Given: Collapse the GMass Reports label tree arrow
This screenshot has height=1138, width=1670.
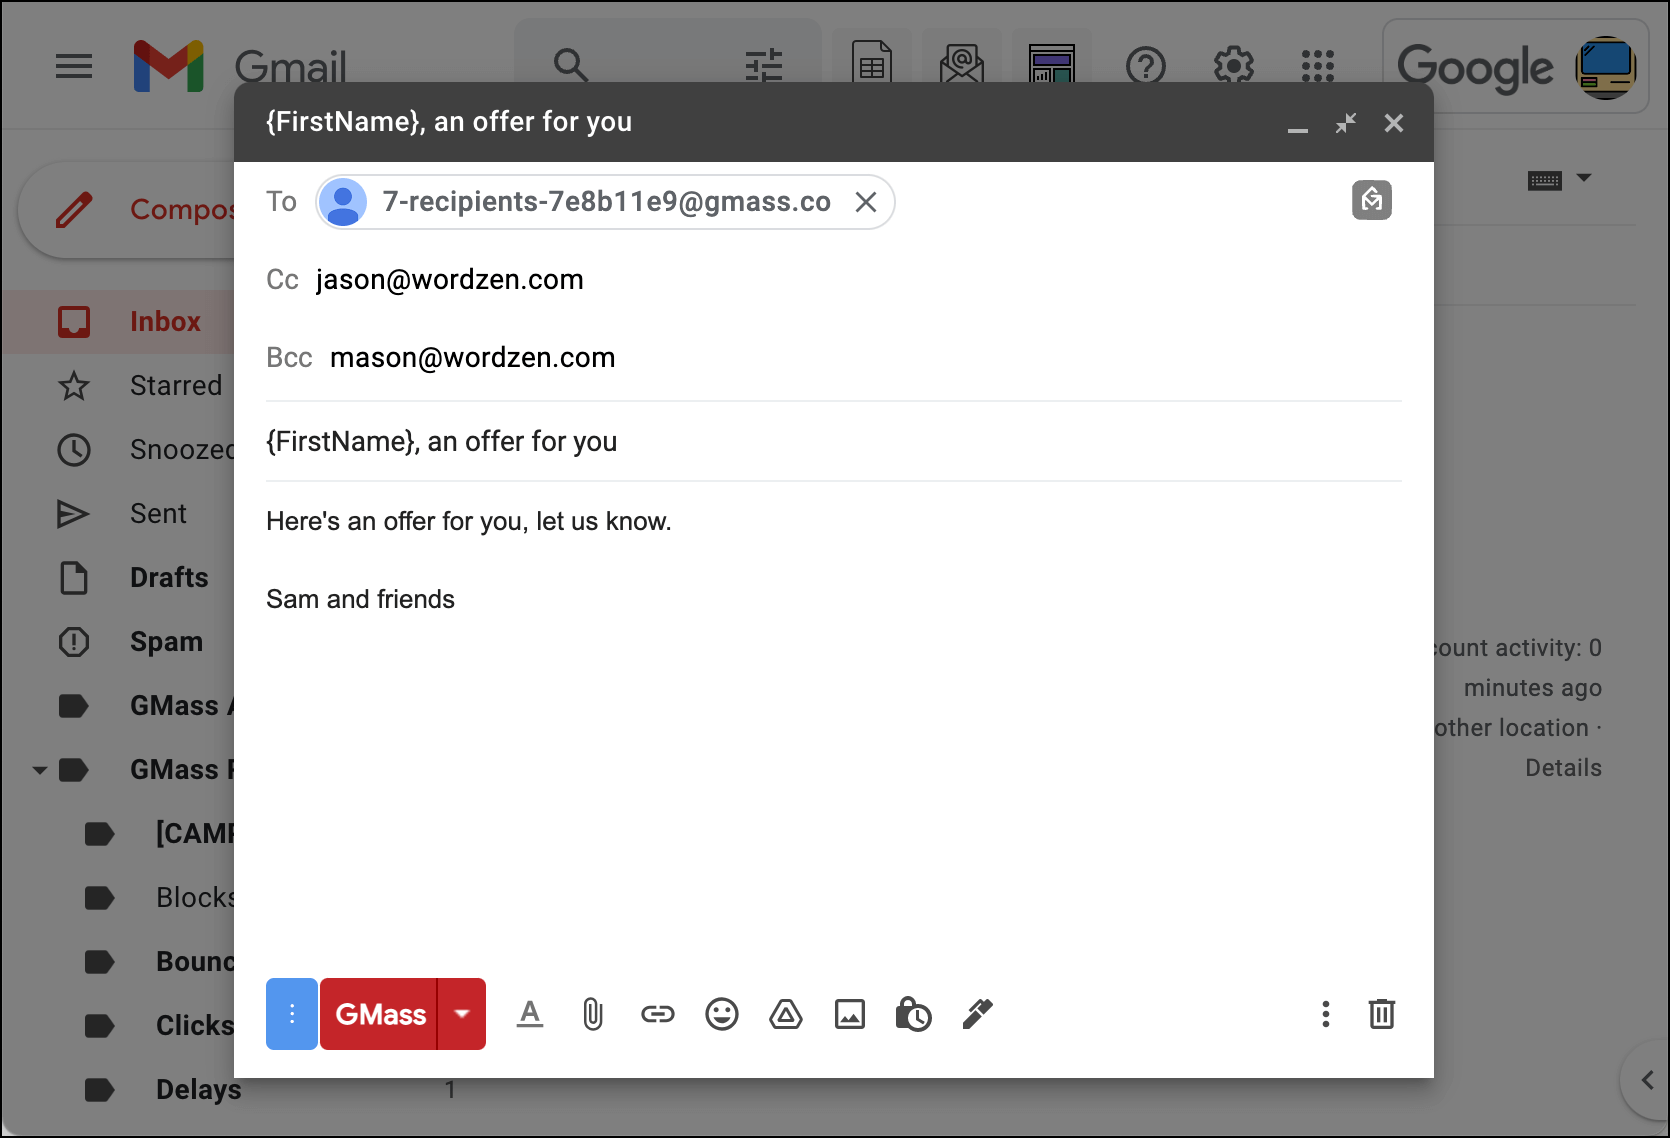Looking at the screenshot, I should pos(40,770).
